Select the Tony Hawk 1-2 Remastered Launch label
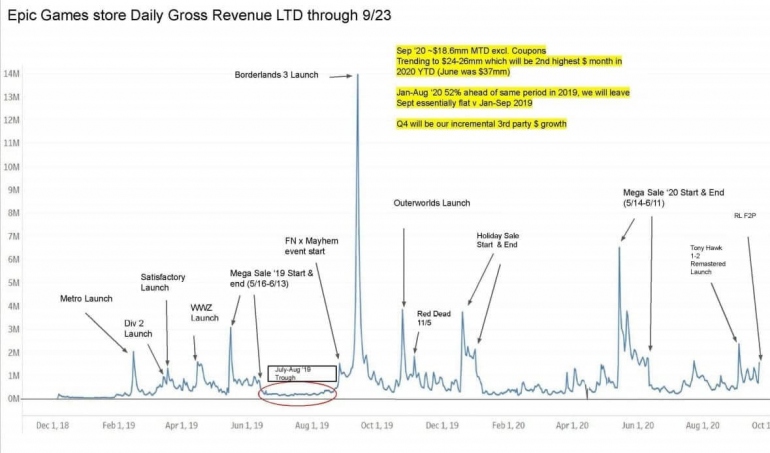 click(708, 260)
